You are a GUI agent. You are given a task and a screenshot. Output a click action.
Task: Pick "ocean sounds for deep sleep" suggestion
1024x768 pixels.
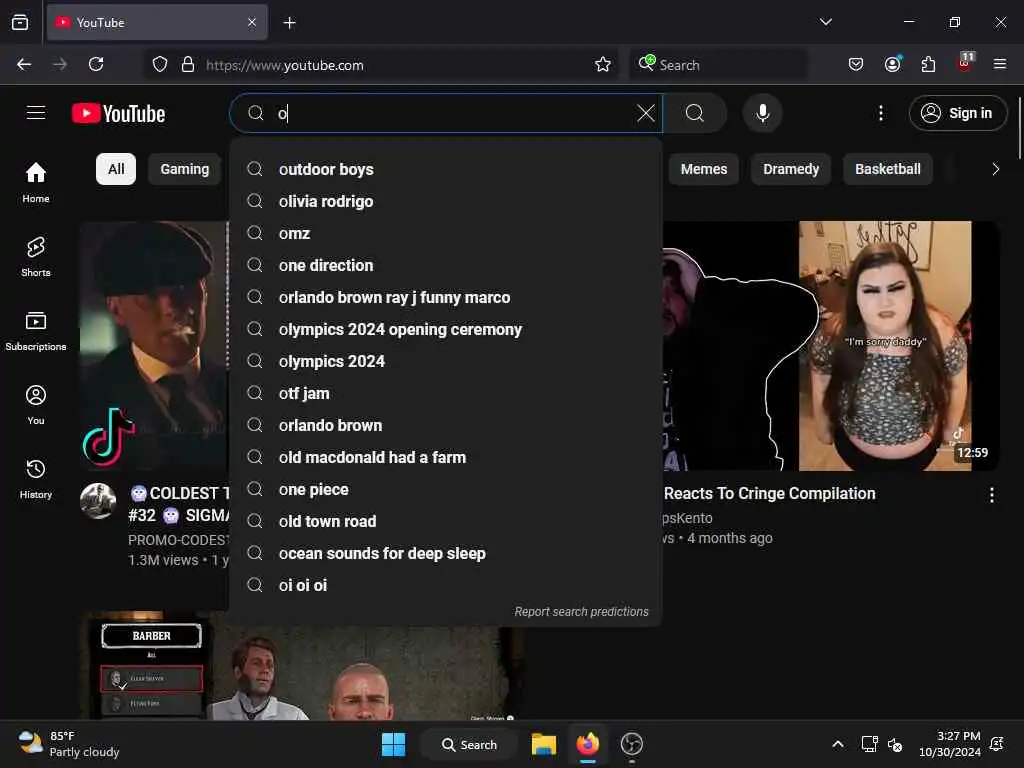click(x=446, y=553)
